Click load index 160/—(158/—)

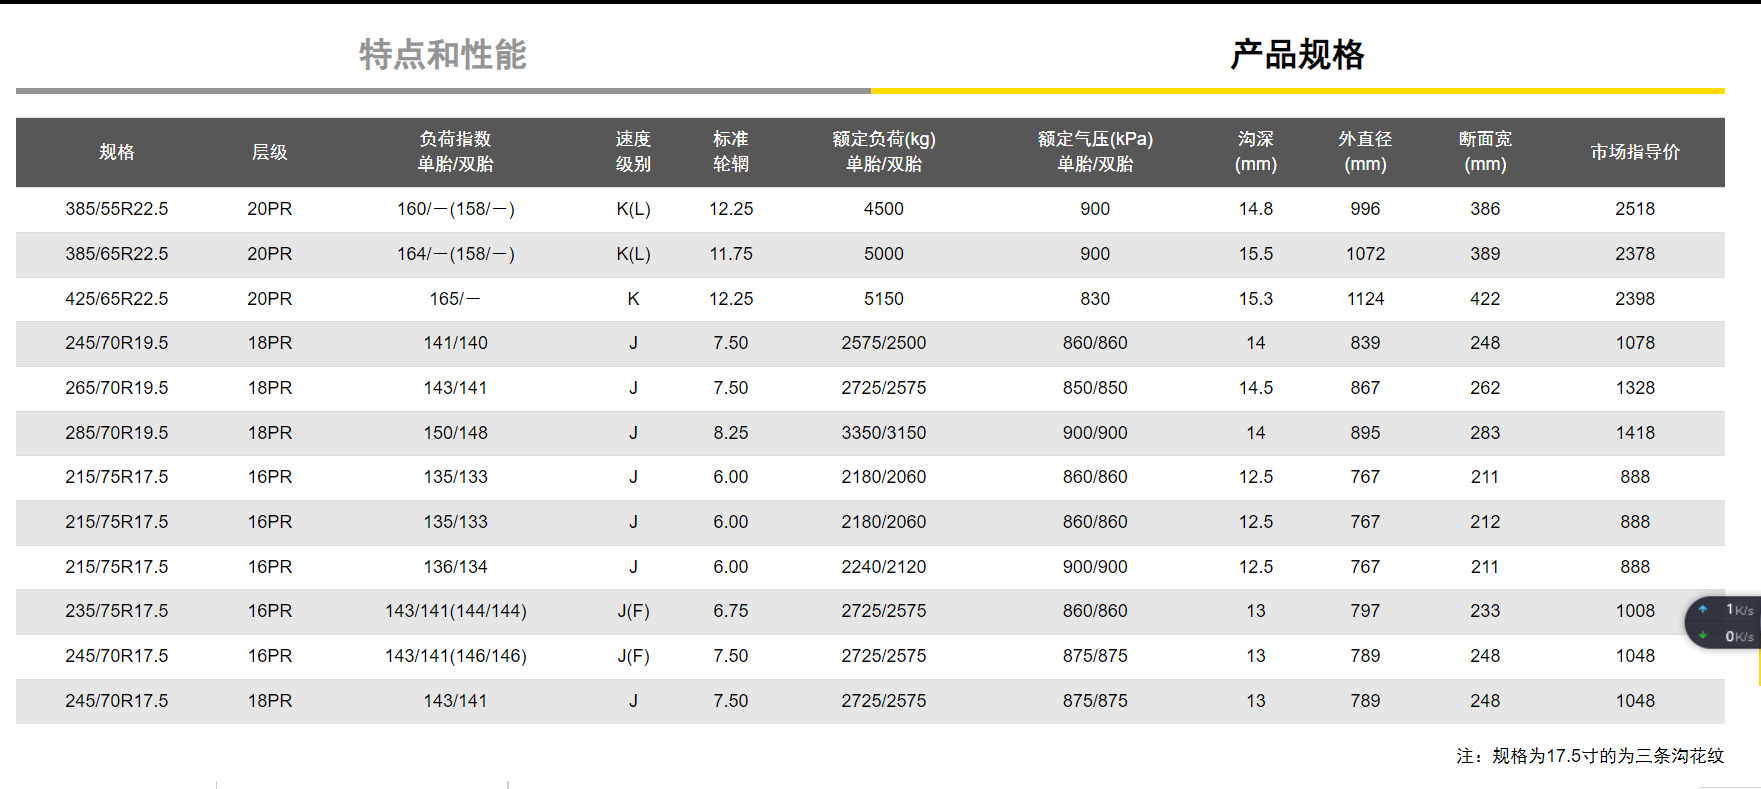456,209
